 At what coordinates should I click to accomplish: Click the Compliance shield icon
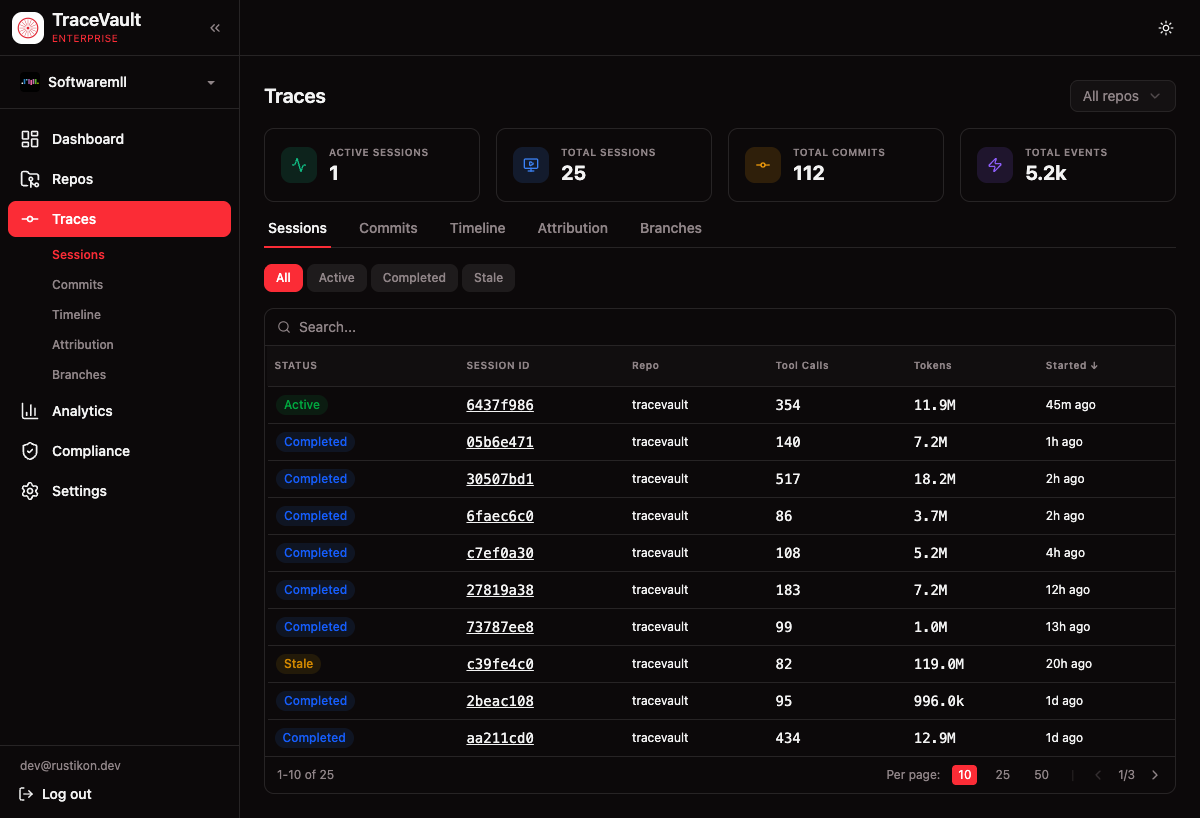tap(30, 451)
